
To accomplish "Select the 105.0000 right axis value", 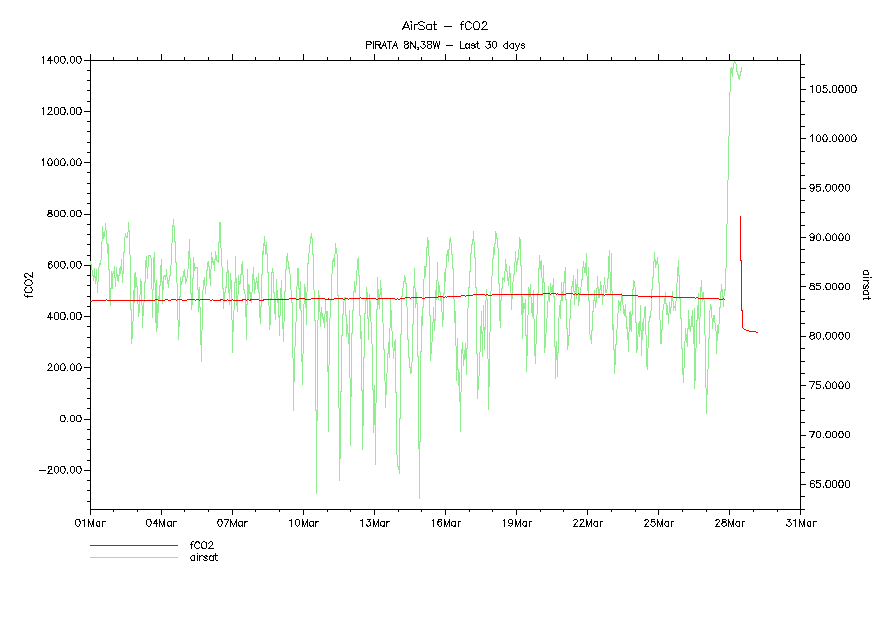I will [x=833, y=89].
